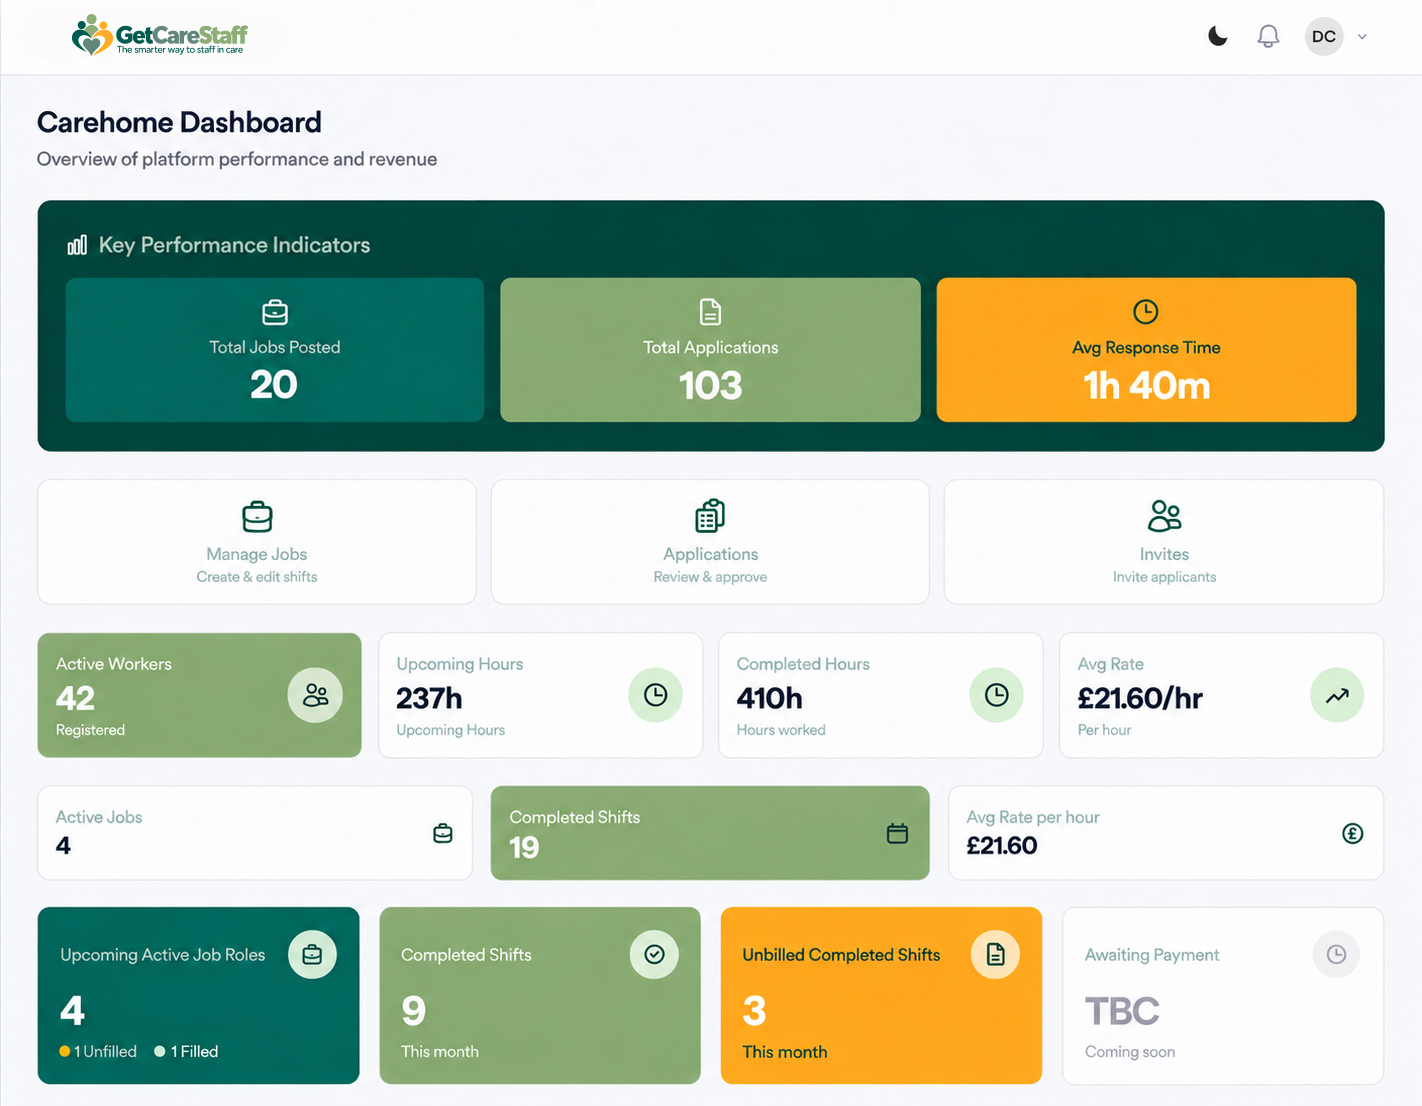Click the calendar icon in Completed Shifts 19 card
Screen dimensions: 1422x1106
897,833
